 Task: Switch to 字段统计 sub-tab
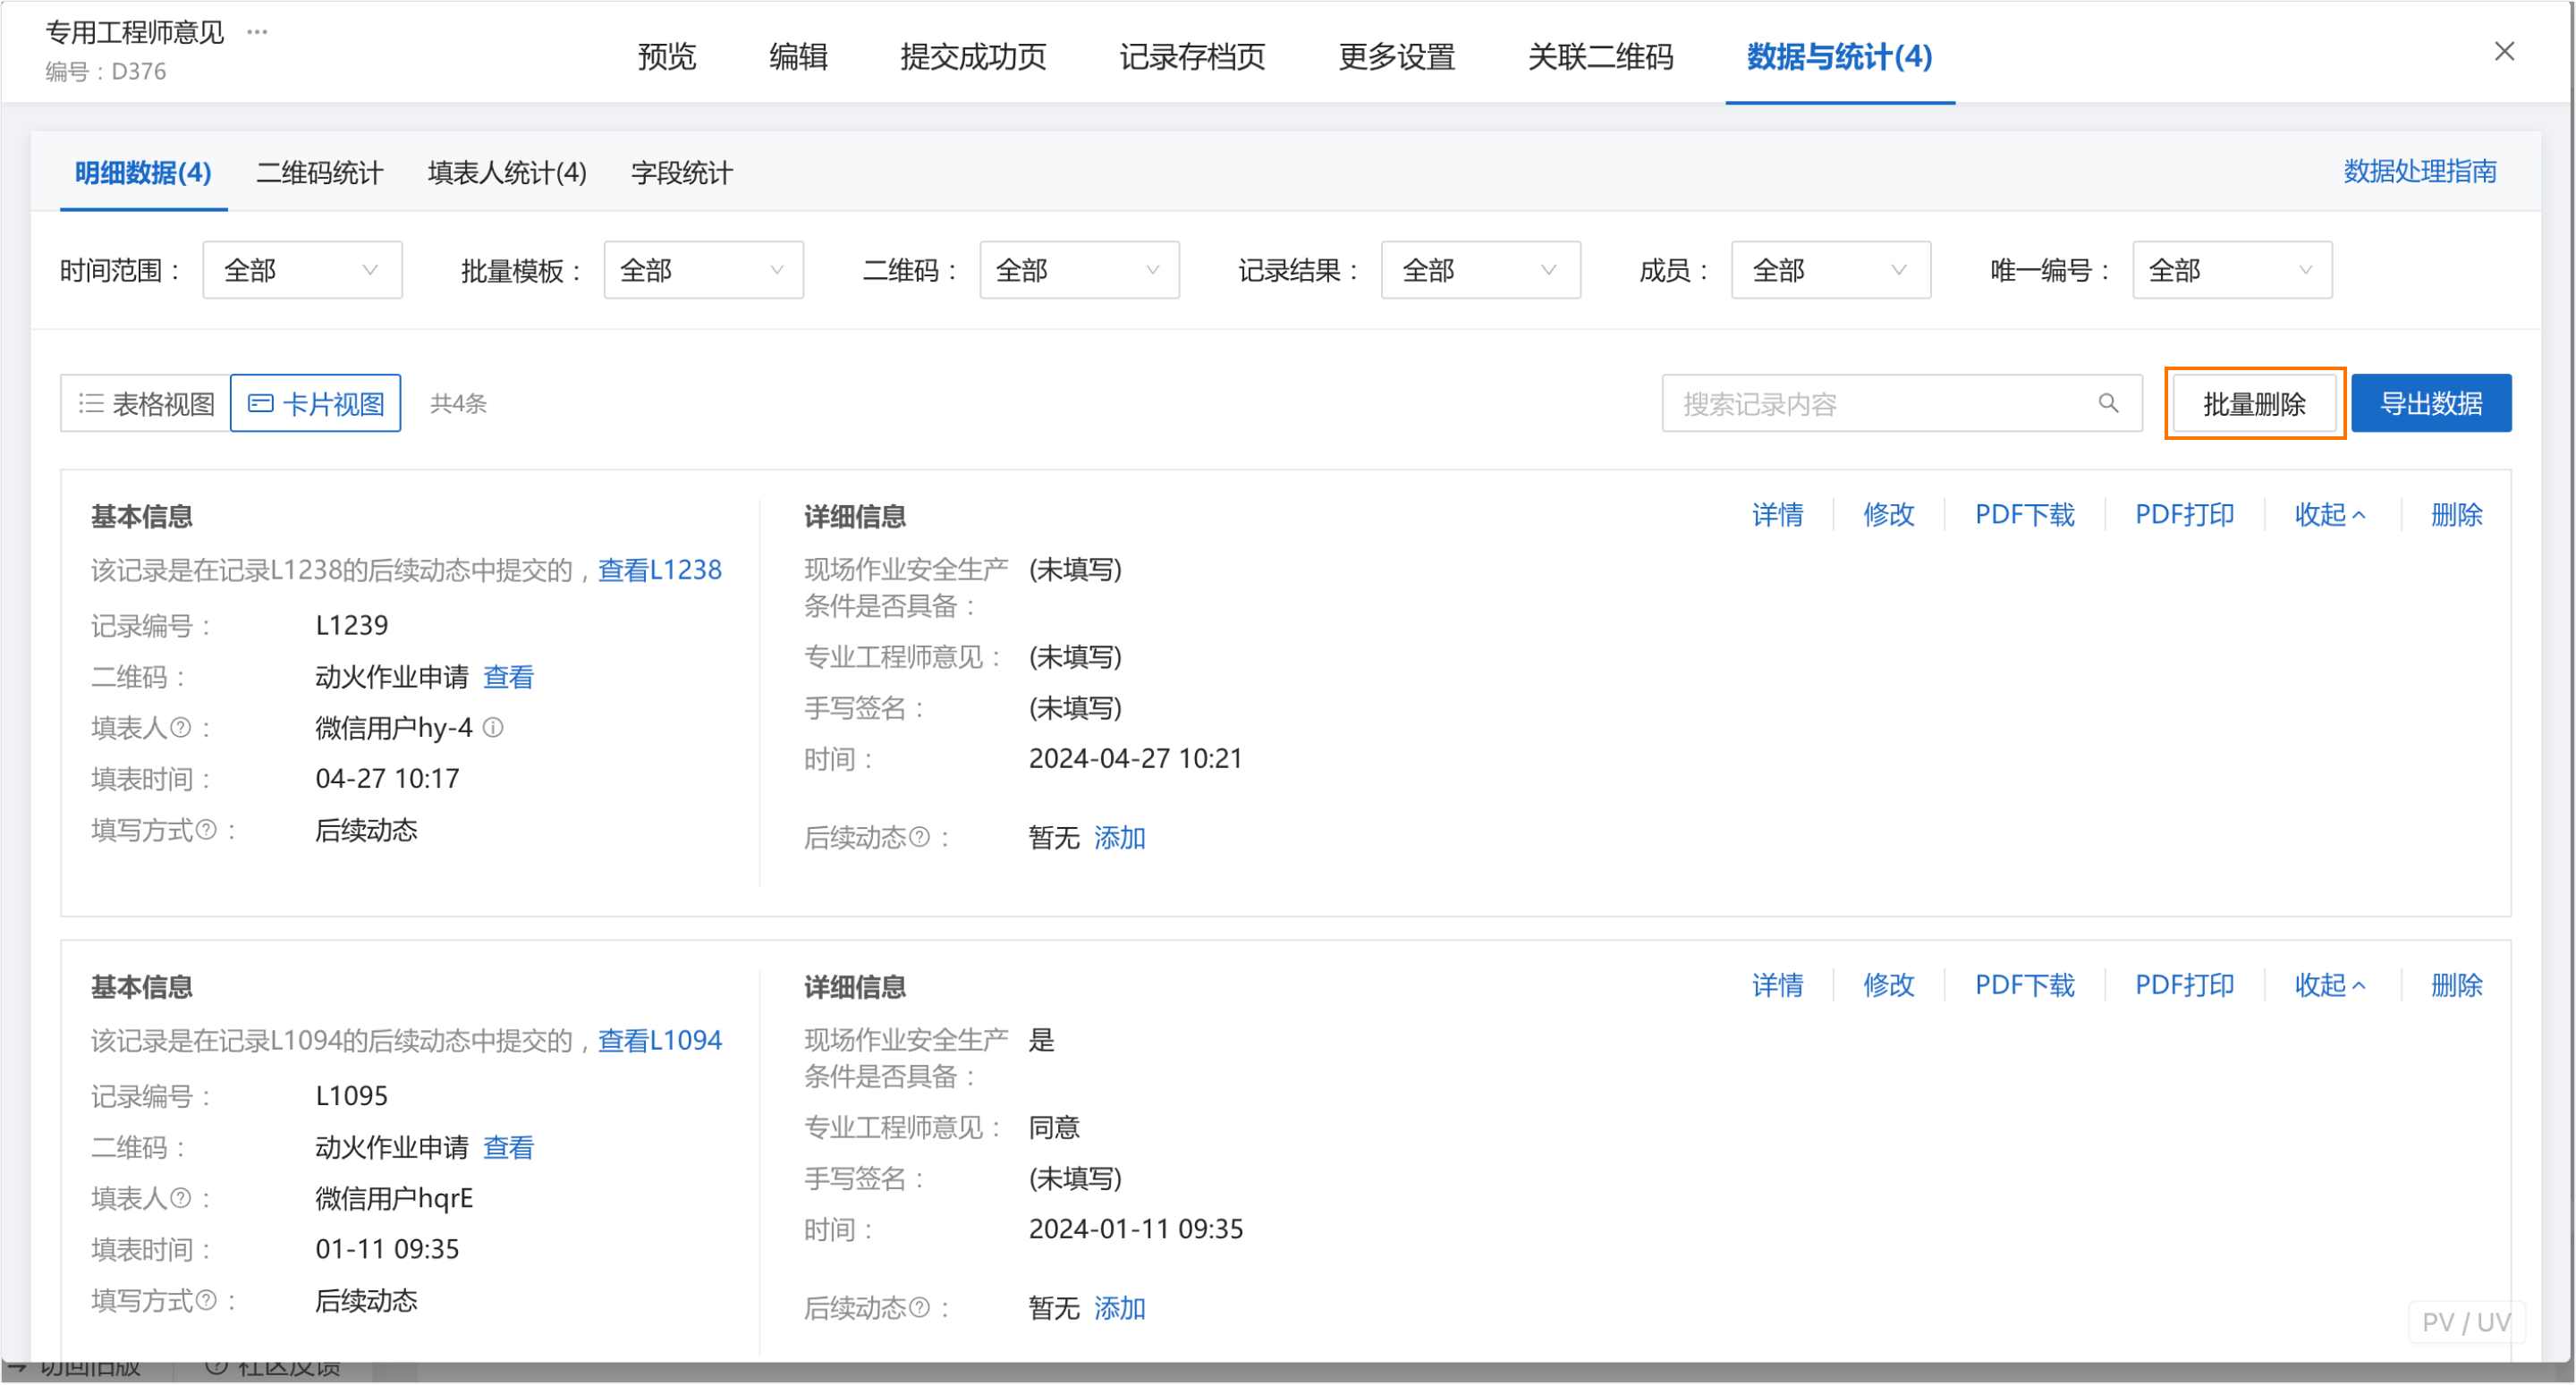click(x=681, y=173)
